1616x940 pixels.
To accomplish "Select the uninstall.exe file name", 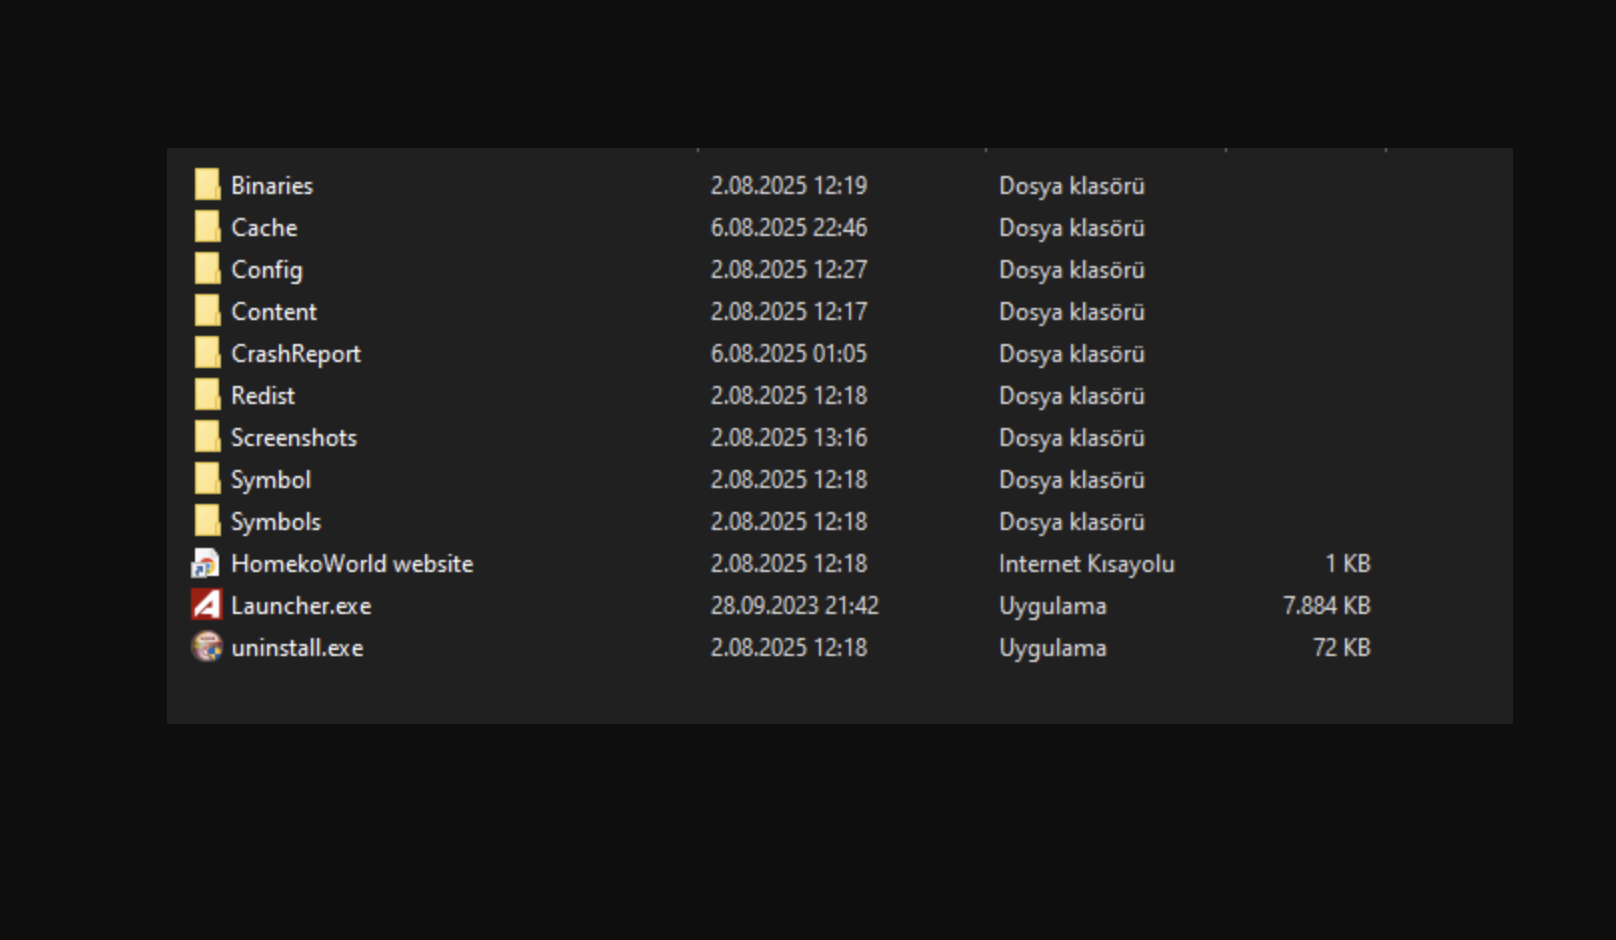I will point(298,648).
